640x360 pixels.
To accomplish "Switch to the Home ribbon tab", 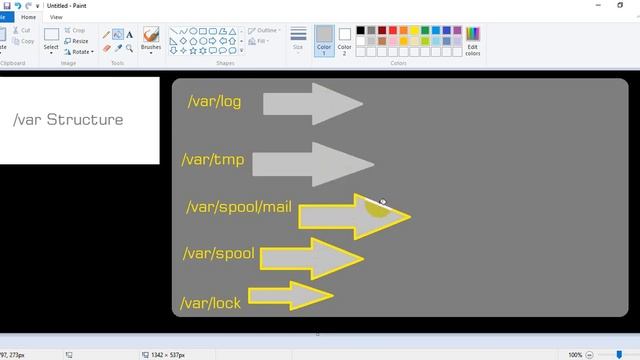I will (28, 17).
